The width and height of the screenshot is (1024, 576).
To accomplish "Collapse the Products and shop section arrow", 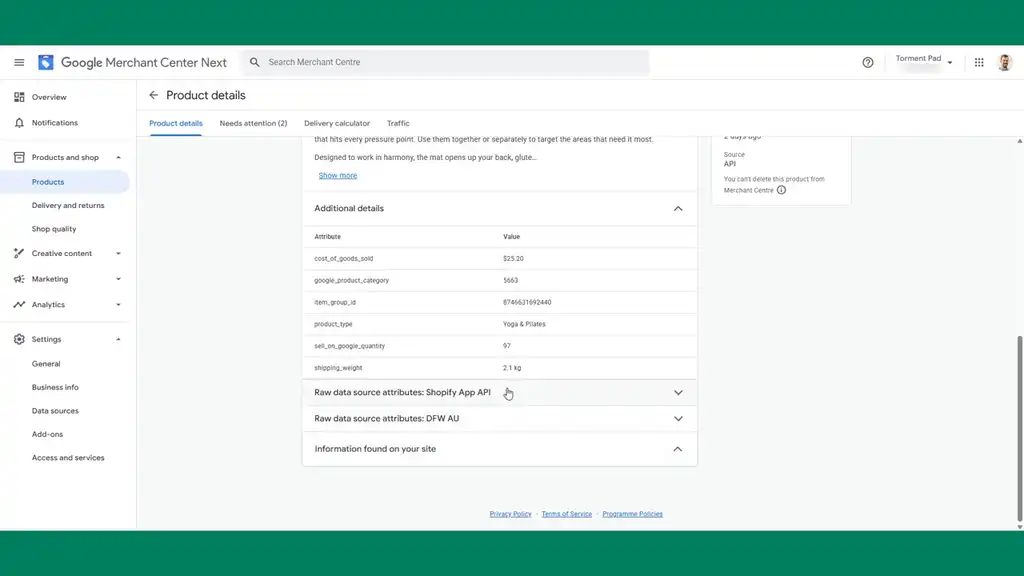I will point(118,157).
